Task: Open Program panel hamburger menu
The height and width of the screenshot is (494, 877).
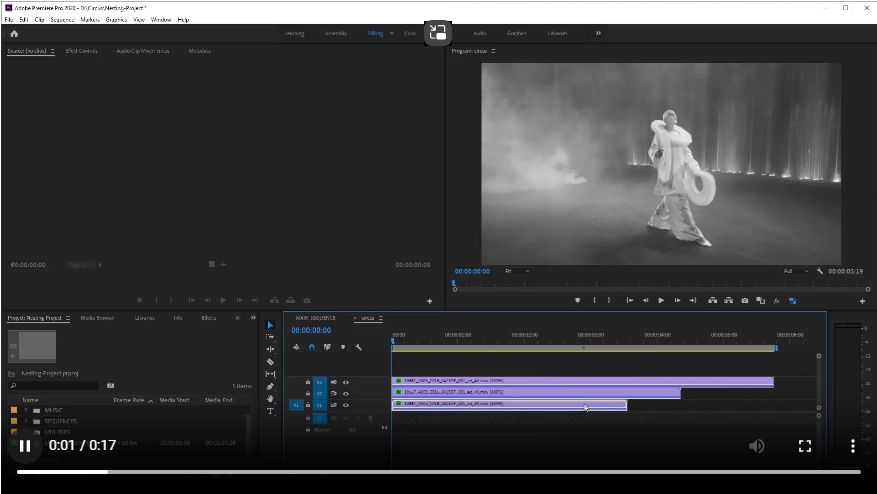Action: (x=493, y=51)
